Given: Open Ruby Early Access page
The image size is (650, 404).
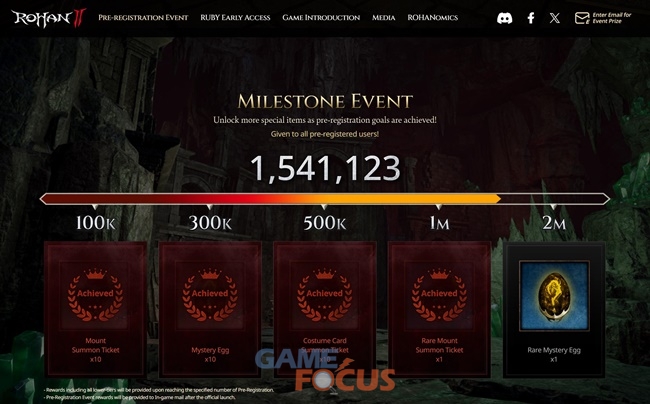Looking at the screenshot, I should [x=235, y=18].
